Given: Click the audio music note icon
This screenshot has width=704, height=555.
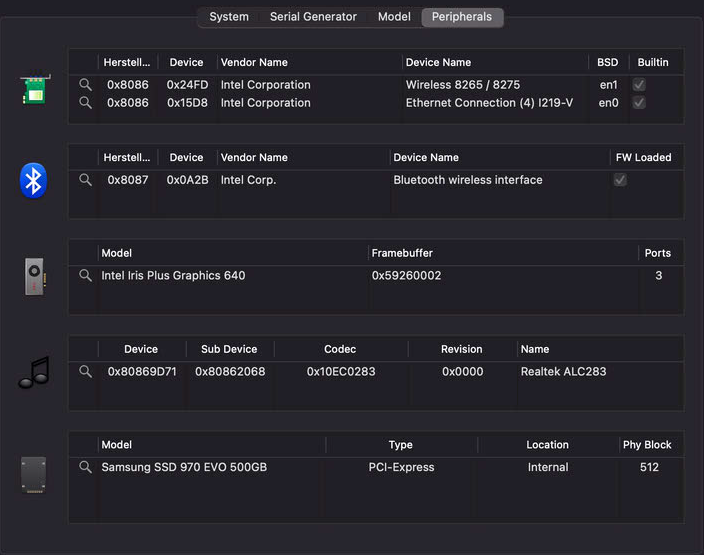Looking at the screenshot, I should (x=33, y=372).
